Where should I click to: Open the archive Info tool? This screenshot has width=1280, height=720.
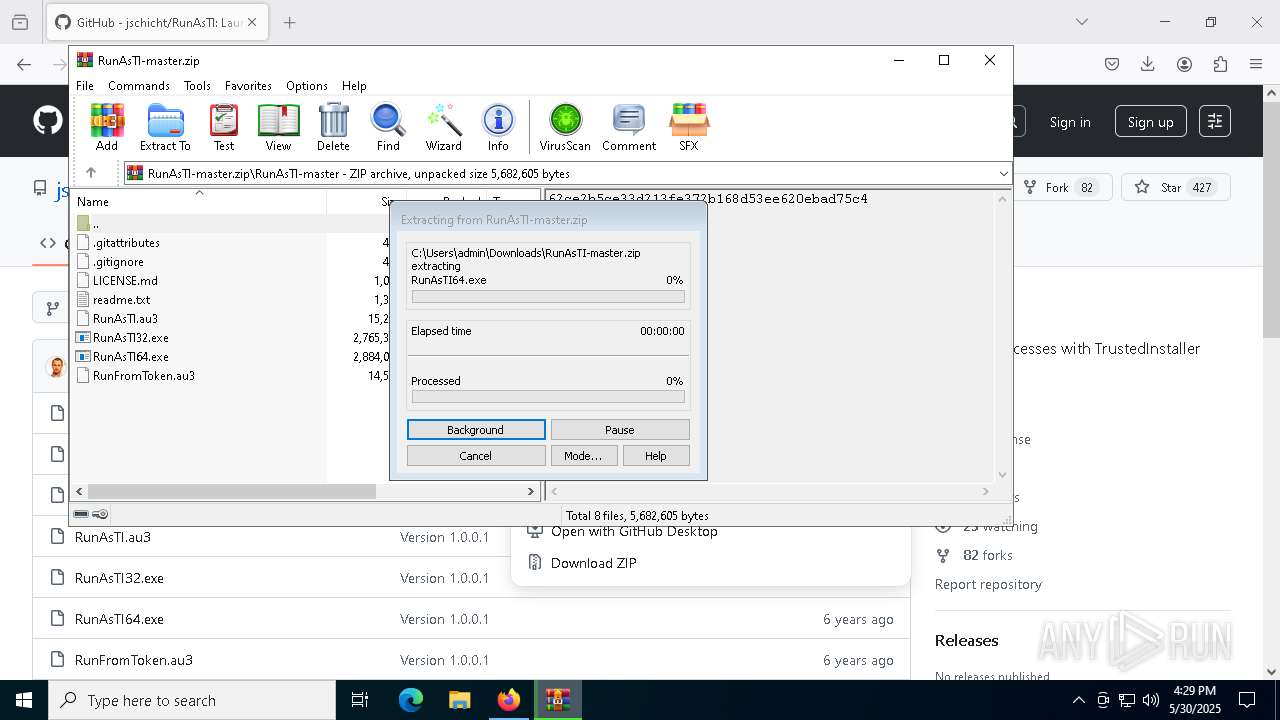click(498, 127)
